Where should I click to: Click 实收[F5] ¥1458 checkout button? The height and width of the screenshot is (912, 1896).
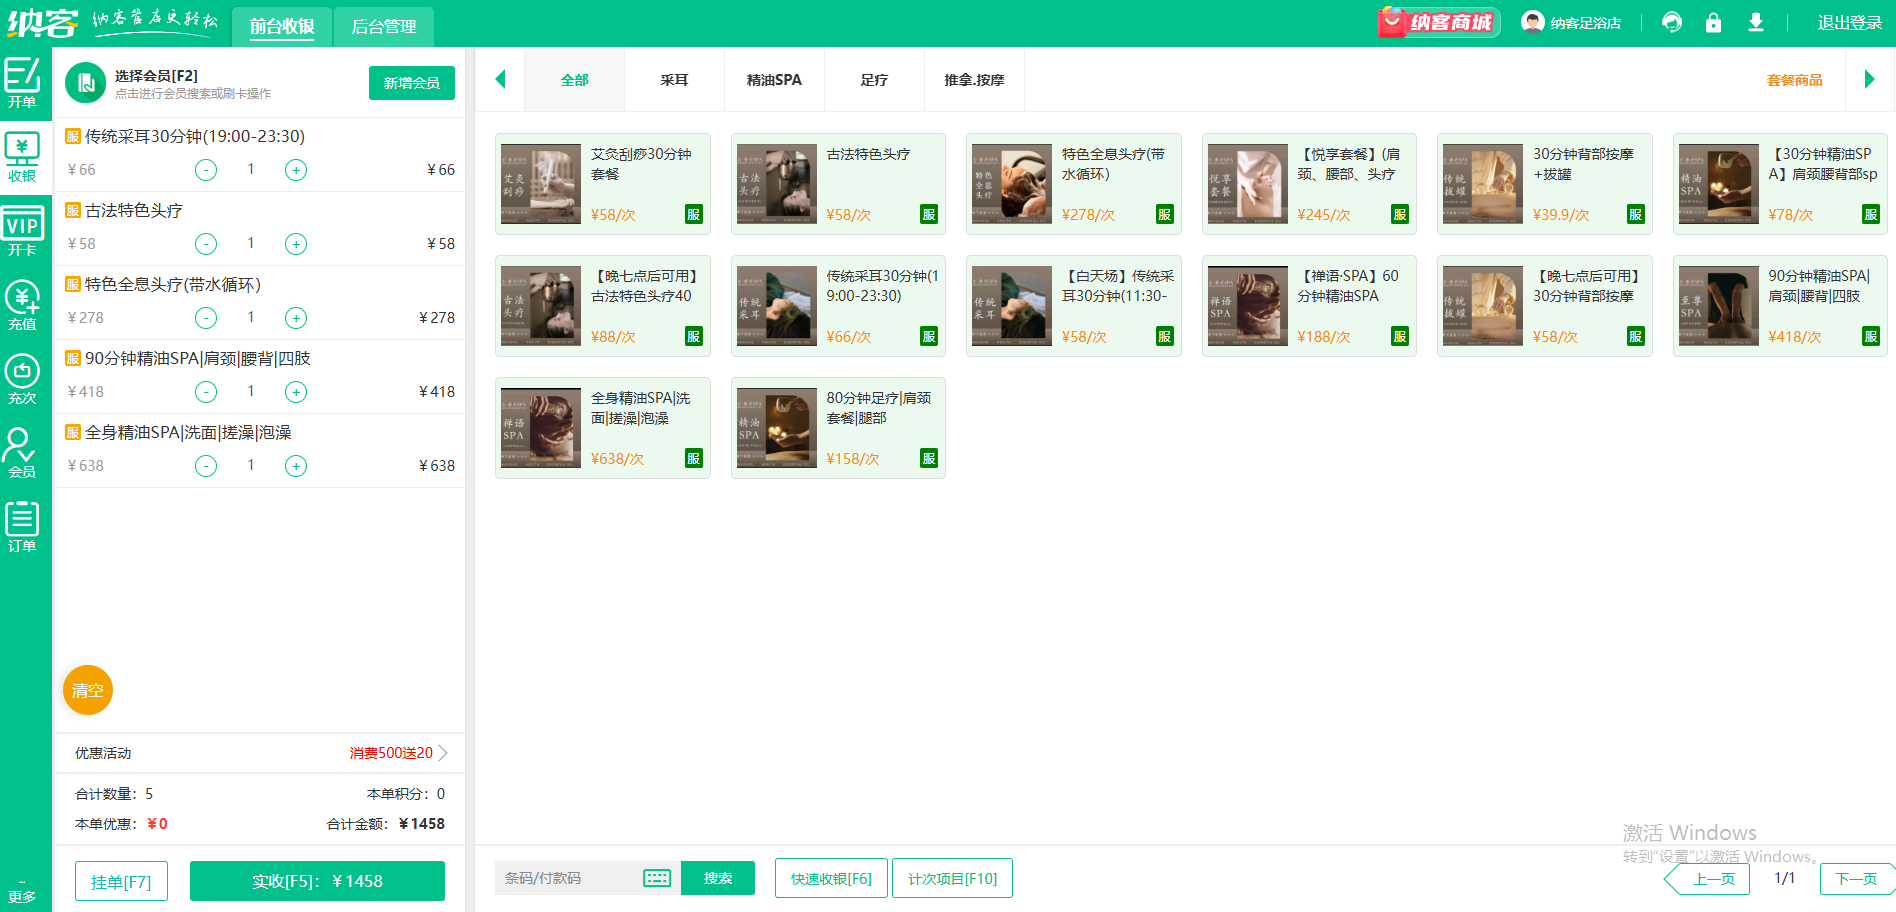317,881
